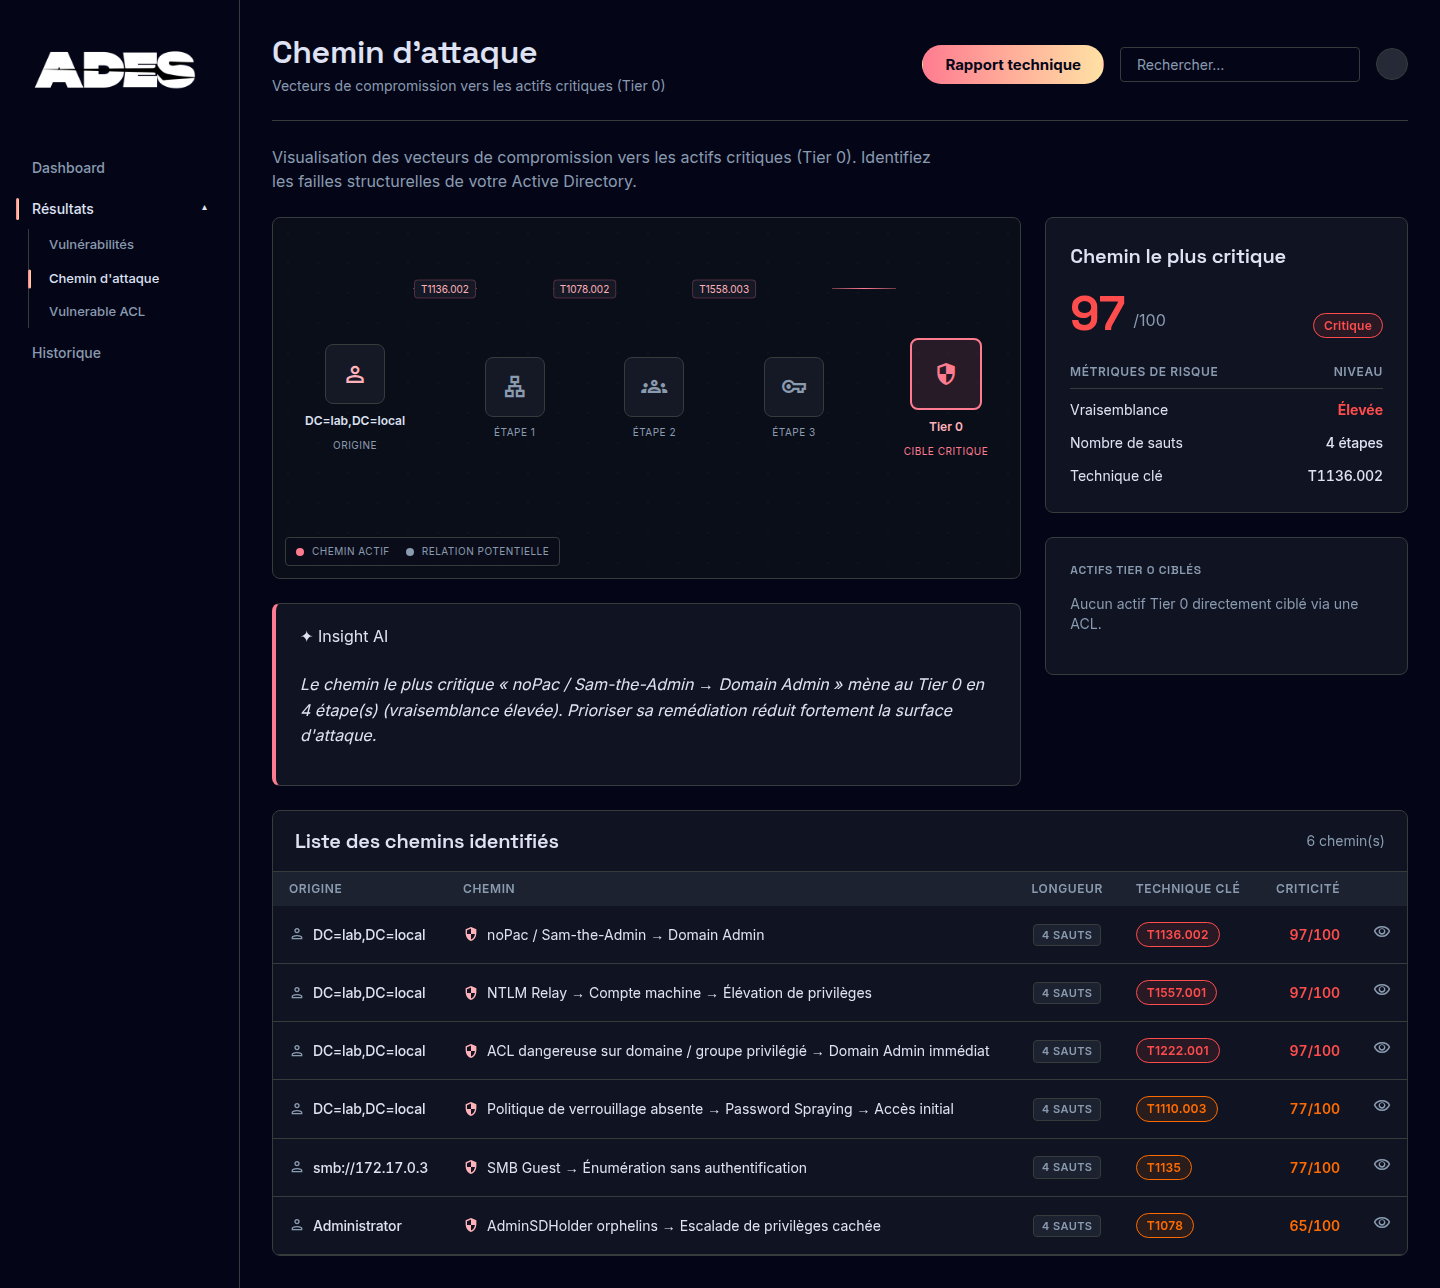Click T1557.001 technique badge
The height and width of the screenshot is (1288, 1440).
pyautogui.click(x=1176, y=993)
